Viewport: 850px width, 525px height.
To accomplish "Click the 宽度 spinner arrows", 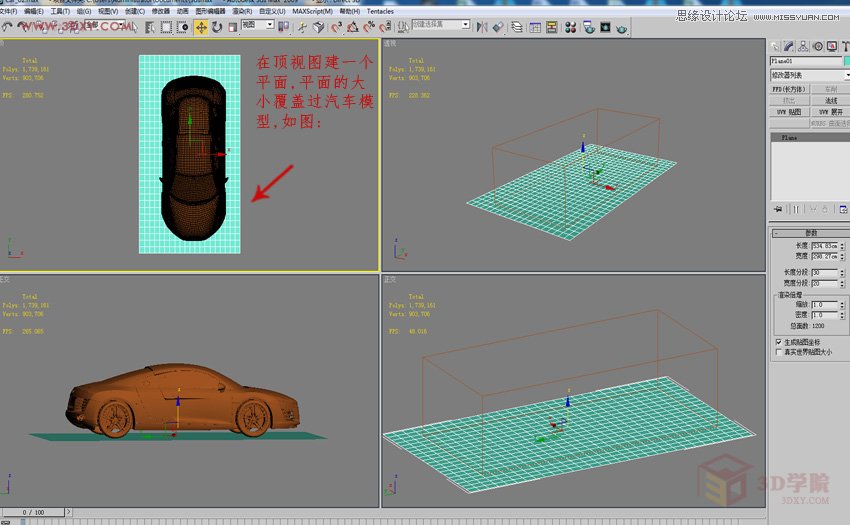I will (x=842, y=256).
